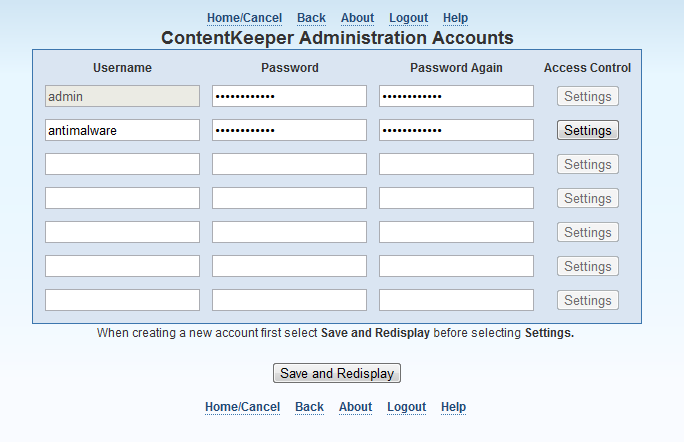Open the top Back link
This screenshot has height=442, width=684.
(x=311, y=18)
